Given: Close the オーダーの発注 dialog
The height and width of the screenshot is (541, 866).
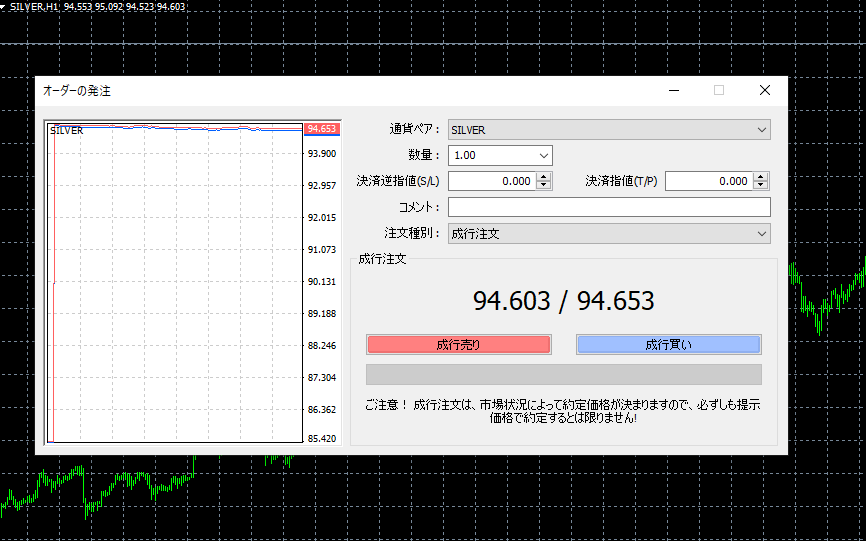Looking at the screenshot, I should click(765, 90).
